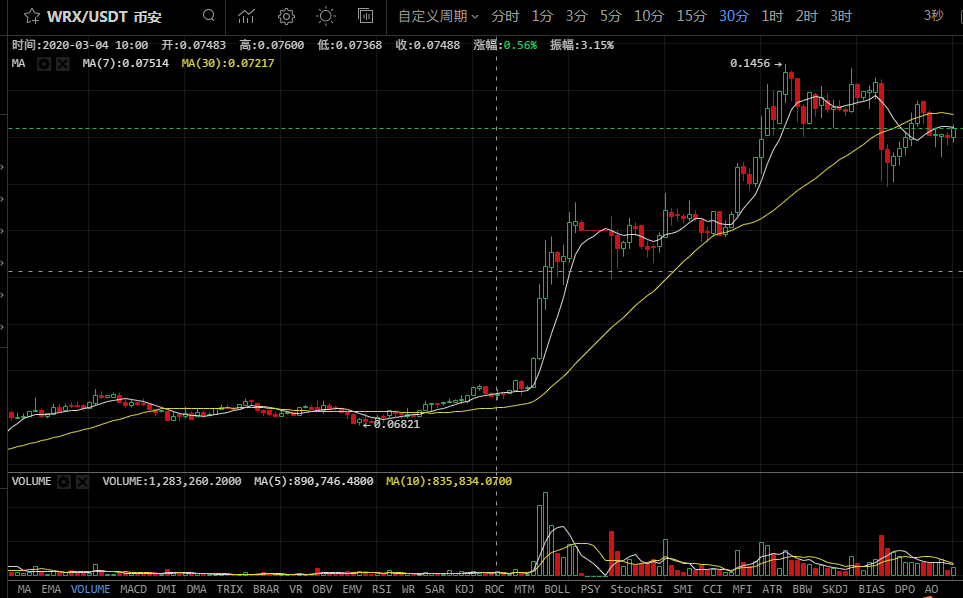Load the BBW indicator
The width and height of the screenshot is (963, 598).
coord(802,589)
